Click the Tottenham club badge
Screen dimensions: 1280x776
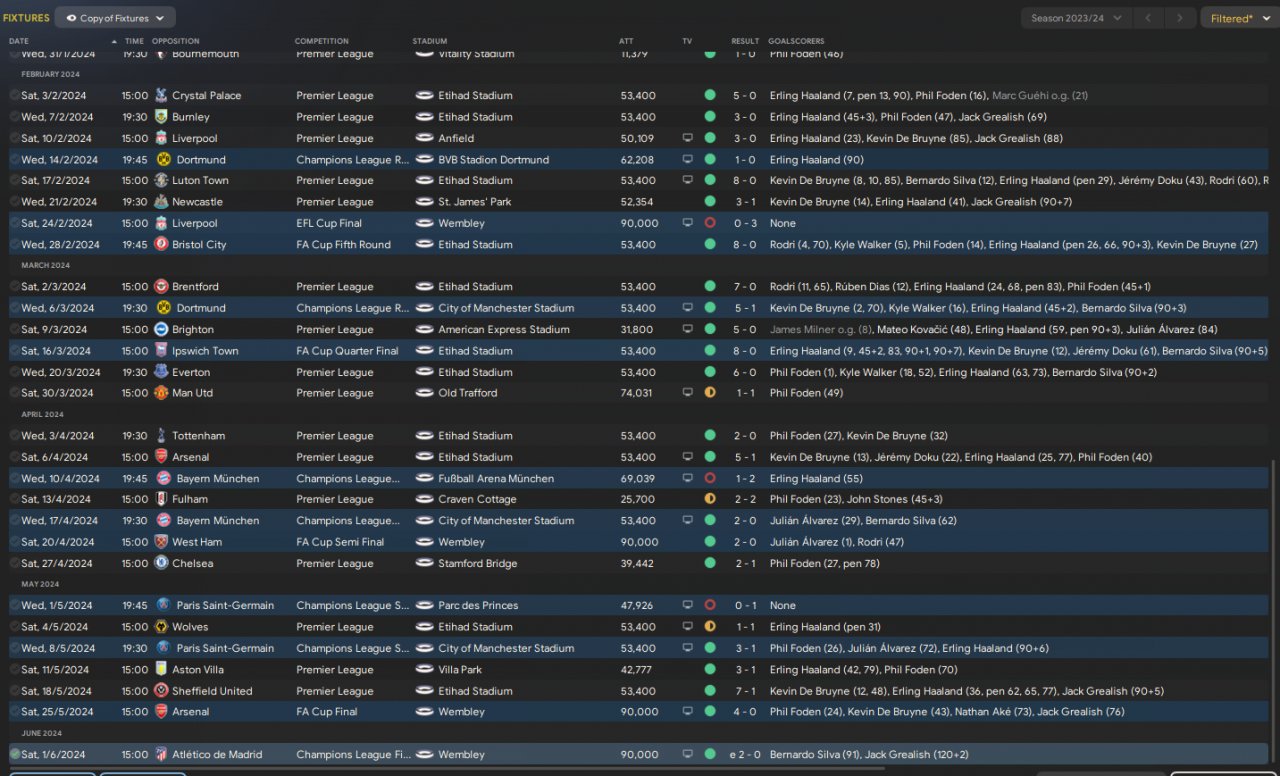click(x=161, y=436)
